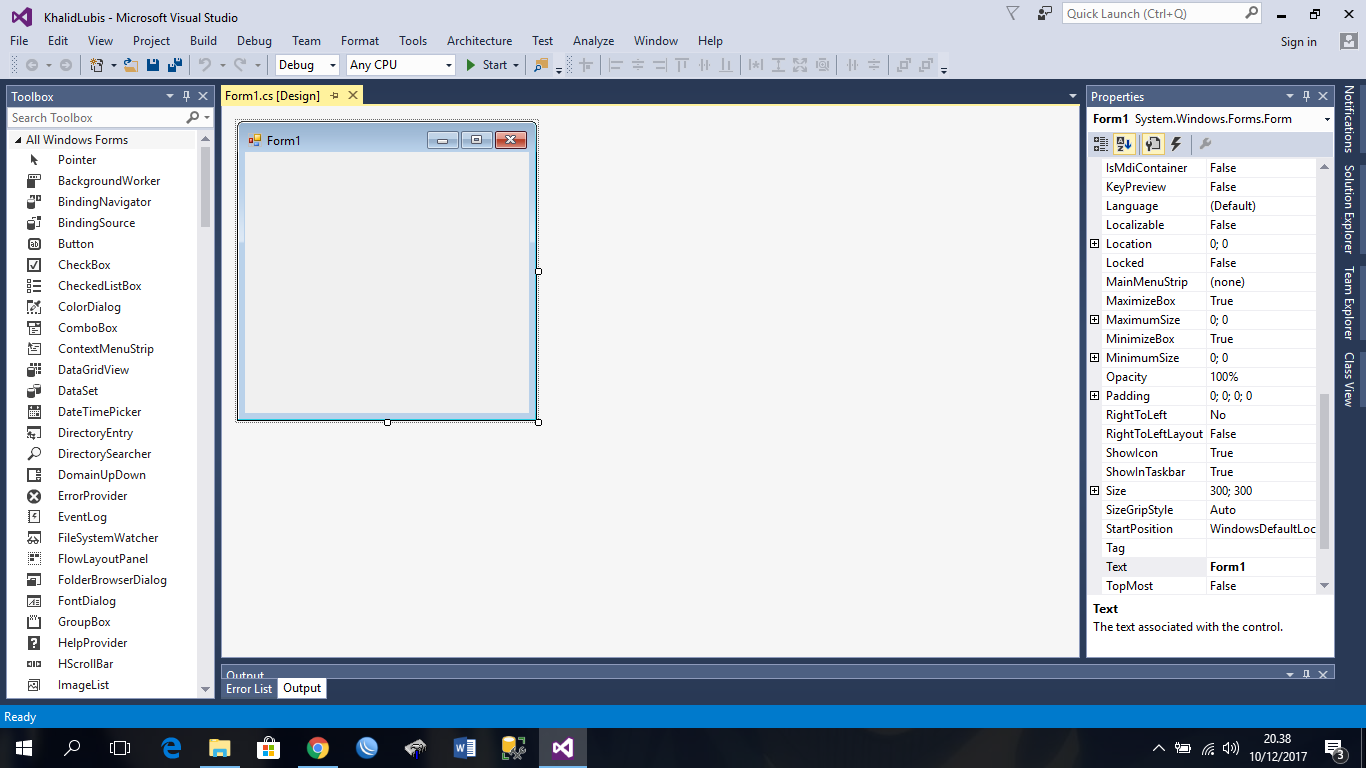Open Google Chrome from the taskbar
Image resolution: width=1366 pixels, height=768 pixels.
317,747
